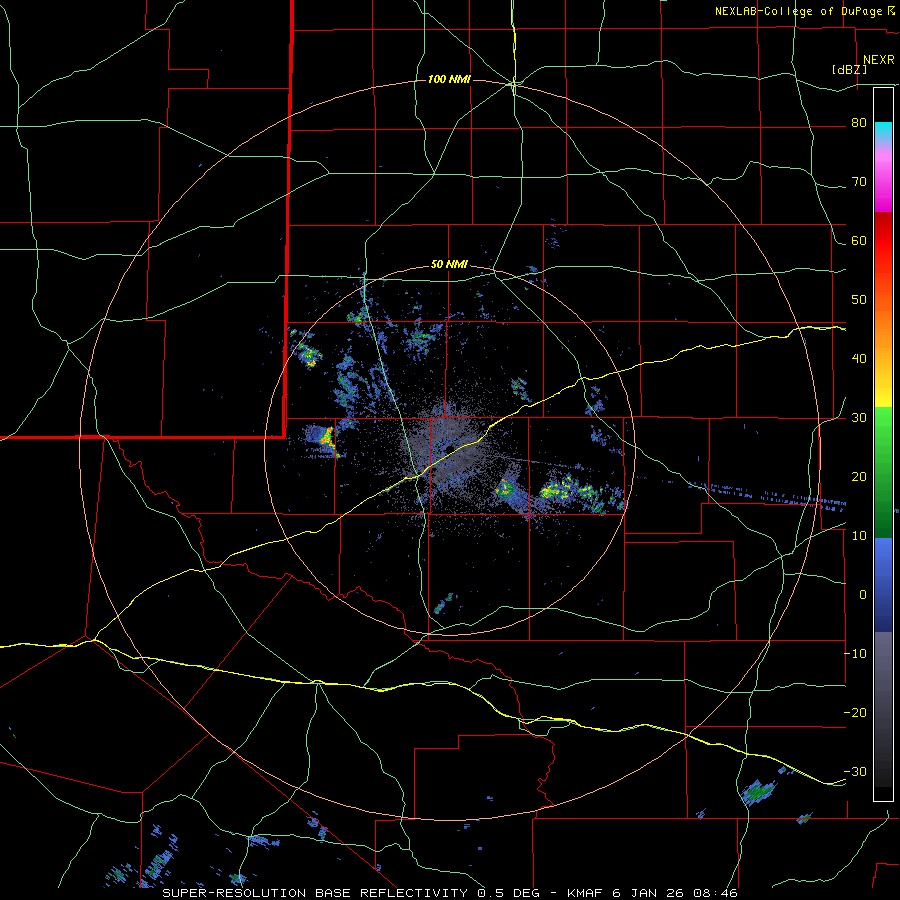Pick the red segment of the dBZ color bar

click(x=883, y=241)
